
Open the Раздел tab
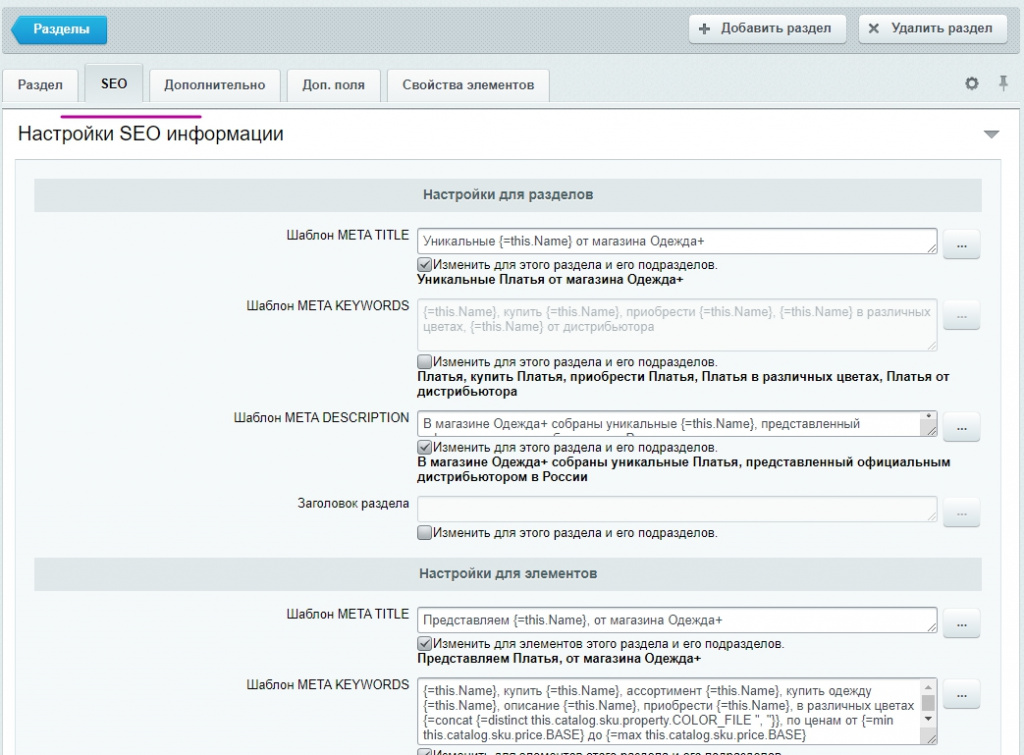pos(40,85)
